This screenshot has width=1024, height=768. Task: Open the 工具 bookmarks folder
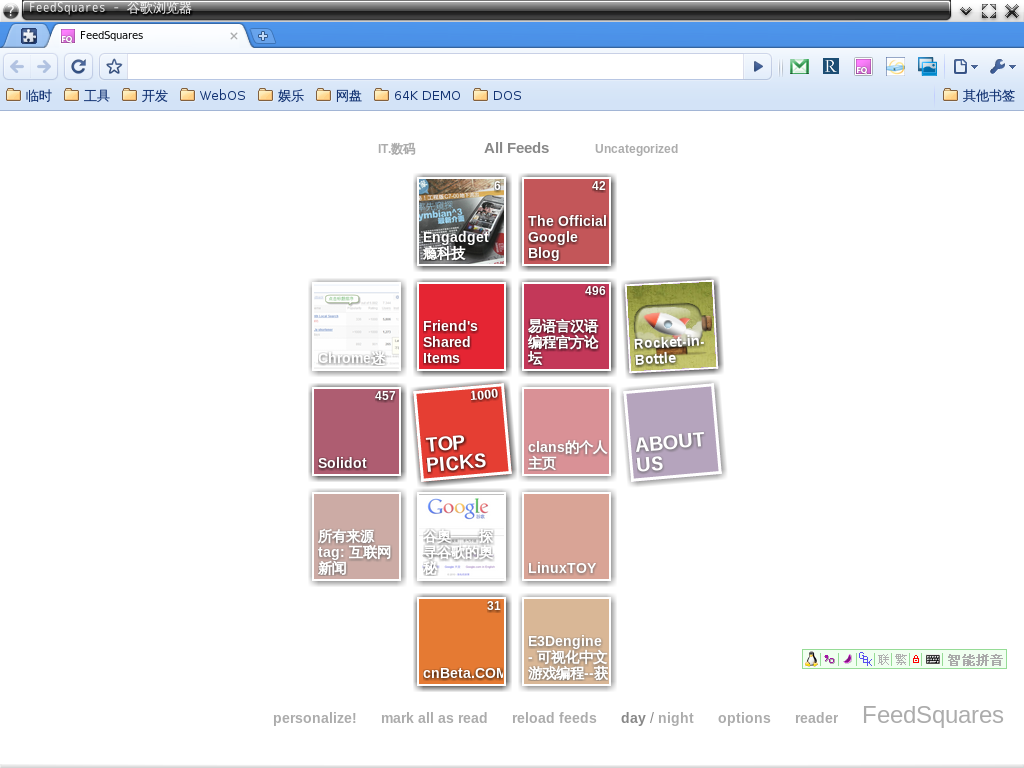coord(87,96)
